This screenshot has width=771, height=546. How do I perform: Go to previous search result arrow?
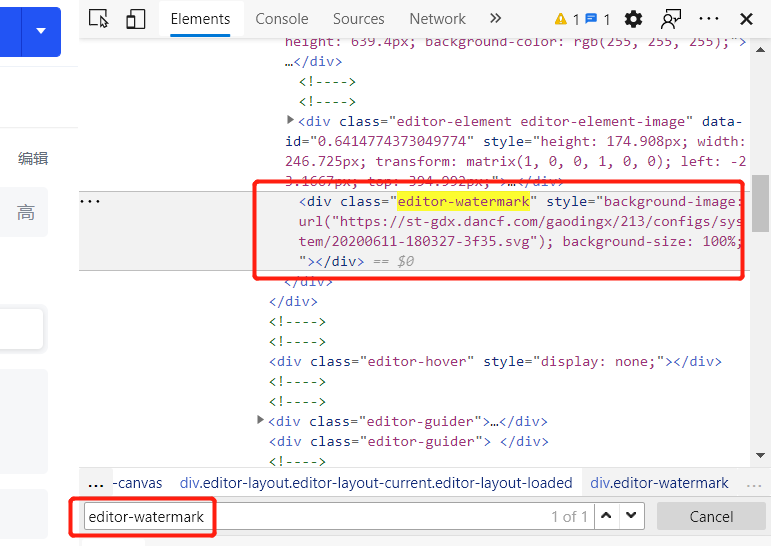(x=606, y=516)
